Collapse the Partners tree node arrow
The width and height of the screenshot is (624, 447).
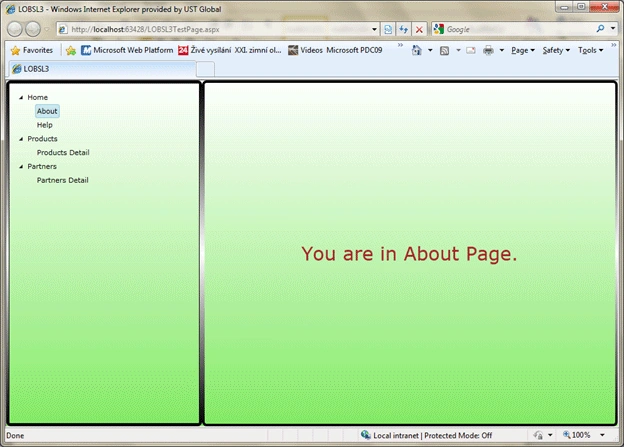(x=21, y=167)
